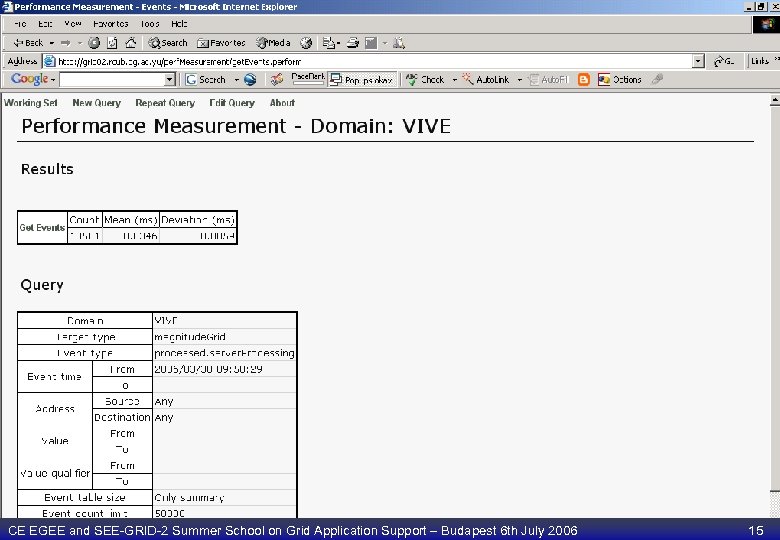The width and height of the screenshot is (780, 540).
Task: Click the New Query link
Action: click(97, 103)
